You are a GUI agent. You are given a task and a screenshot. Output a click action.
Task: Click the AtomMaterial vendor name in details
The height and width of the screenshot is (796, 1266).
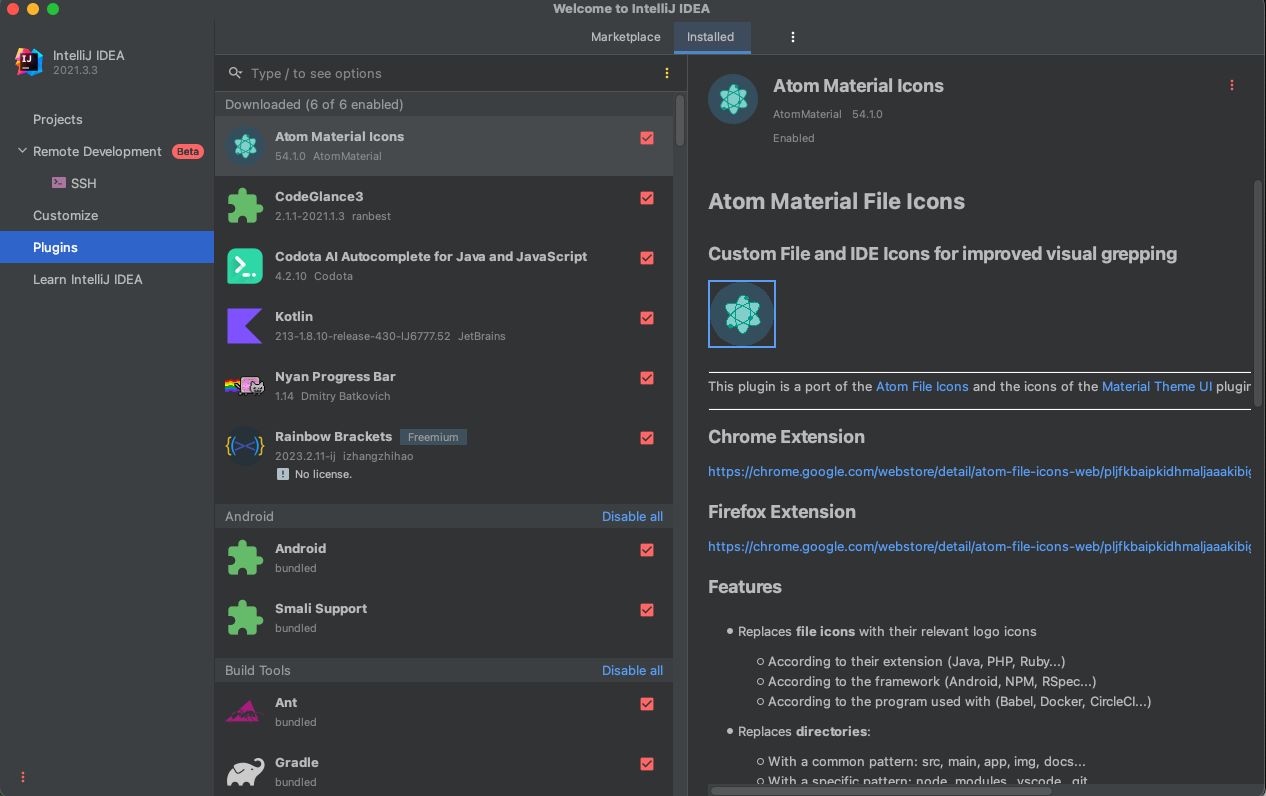(808, 114)
